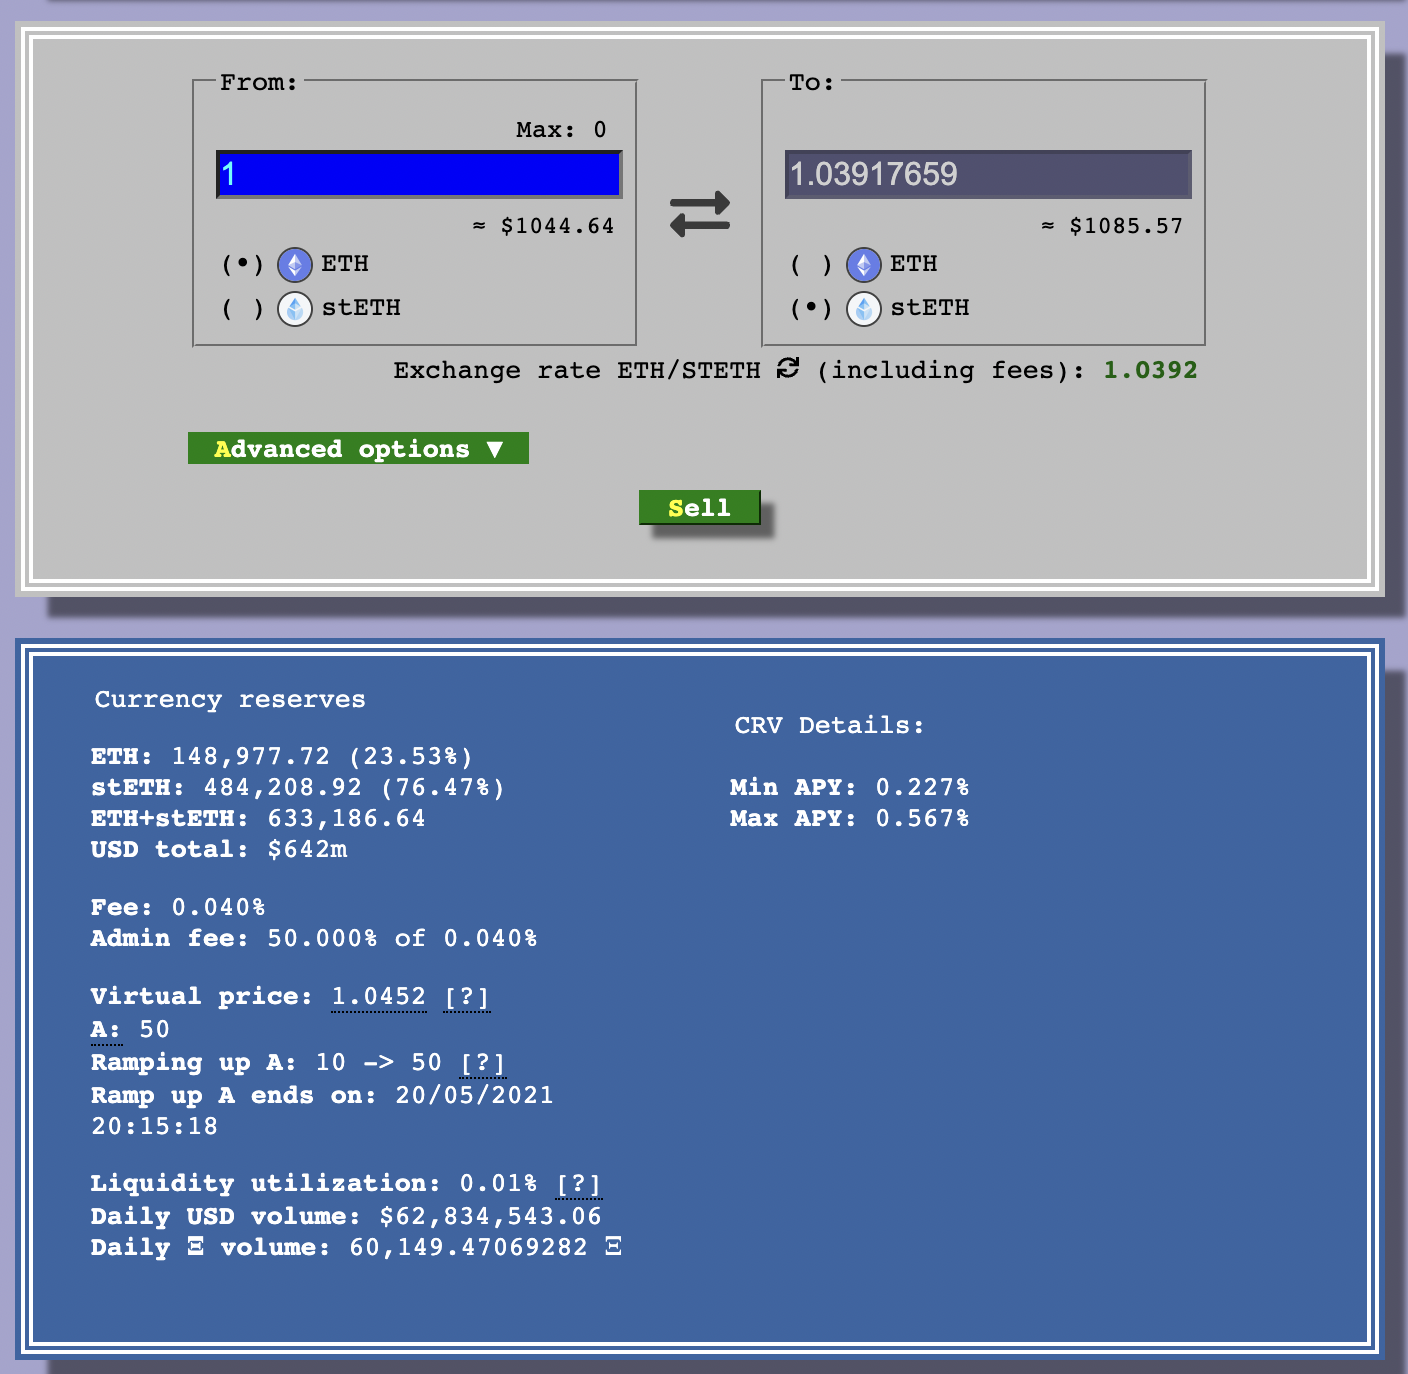Click the Sell button
This screenshot has width=1408, height=1374.
pyautogui.click(x=700, y=507)
